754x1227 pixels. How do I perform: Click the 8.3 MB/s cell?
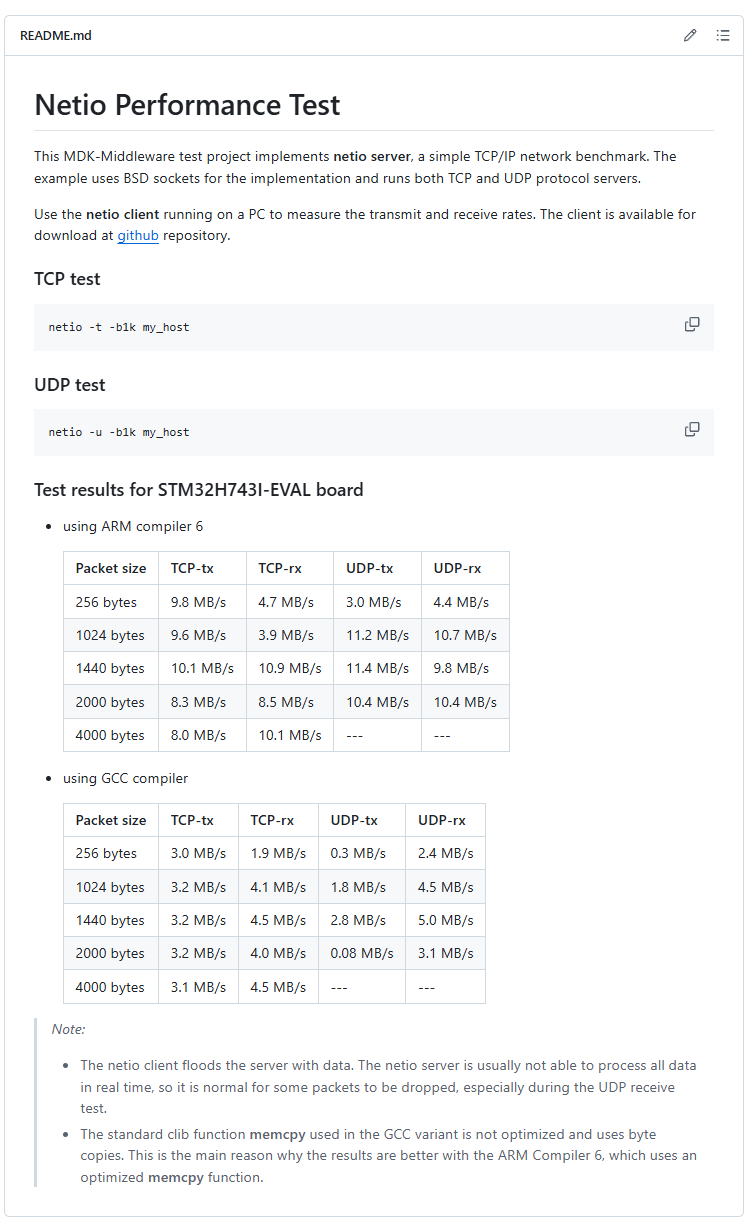[x=203, y=702]
